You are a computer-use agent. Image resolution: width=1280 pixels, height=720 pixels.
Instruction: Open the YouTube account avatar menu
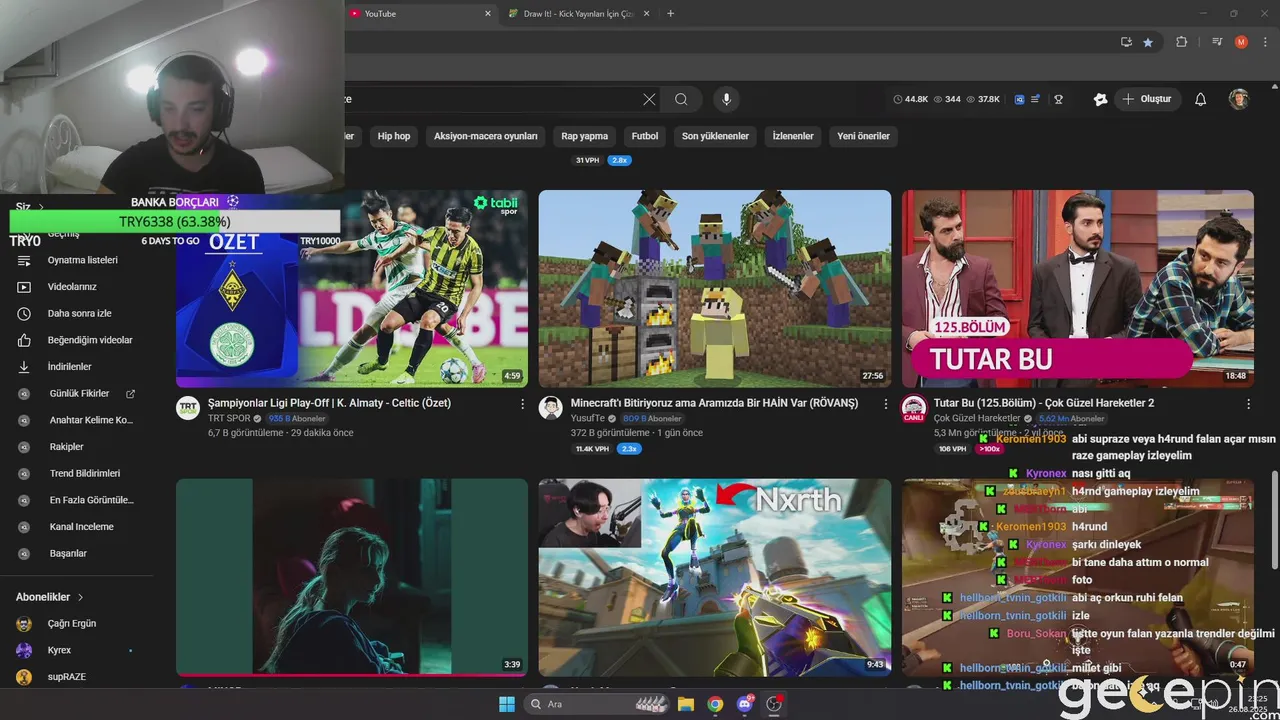coord(1239,99)
